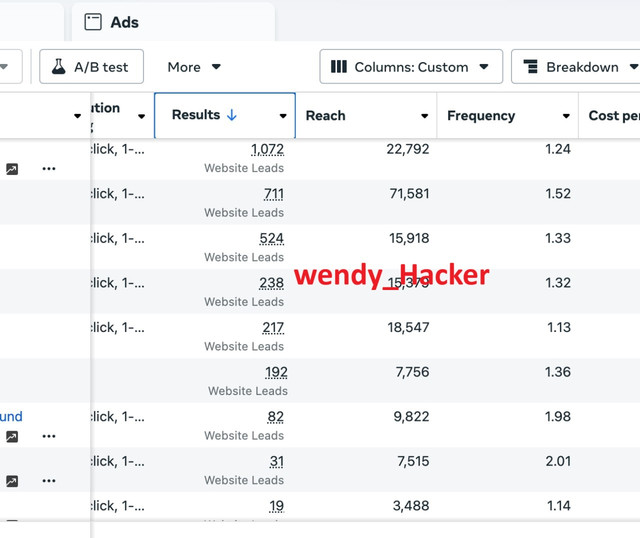Open the more options dots in the 1,072 row
Viewport: 640px width, 538px height.
pyautogui.click(x=49, y=169)
